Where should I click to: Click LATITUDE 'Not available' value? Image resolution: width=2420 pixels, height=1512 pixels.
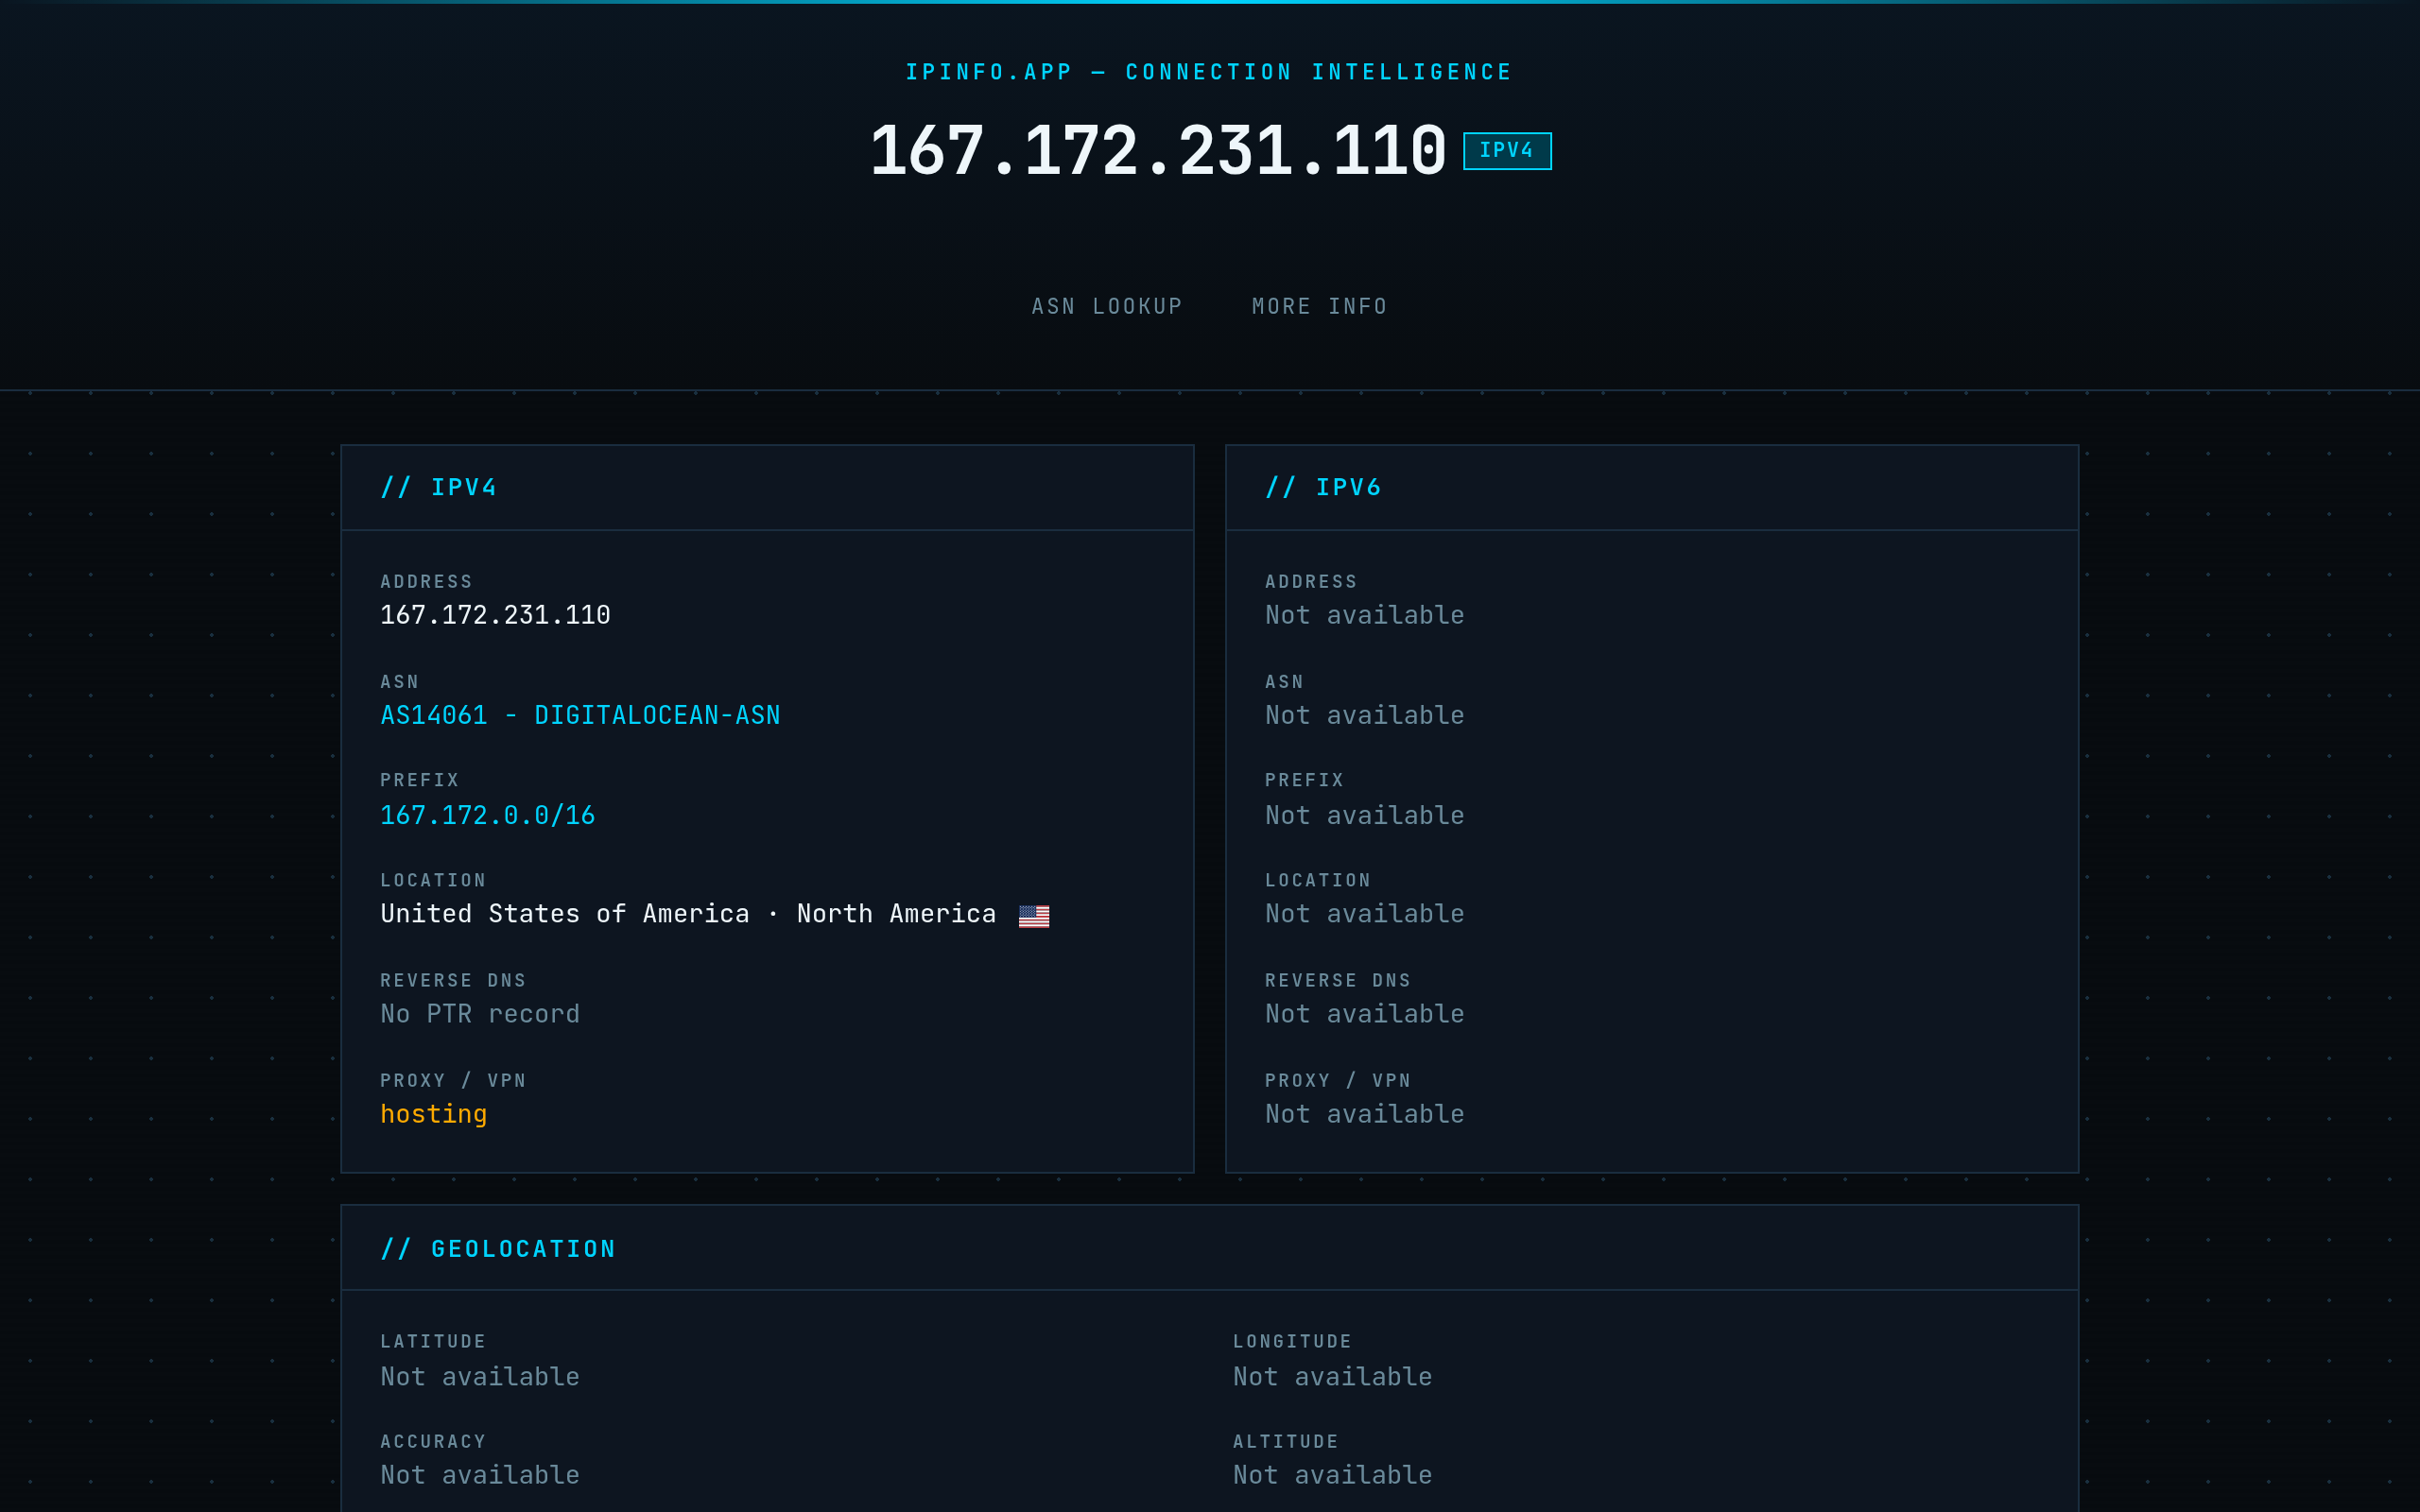[480, 1377]
